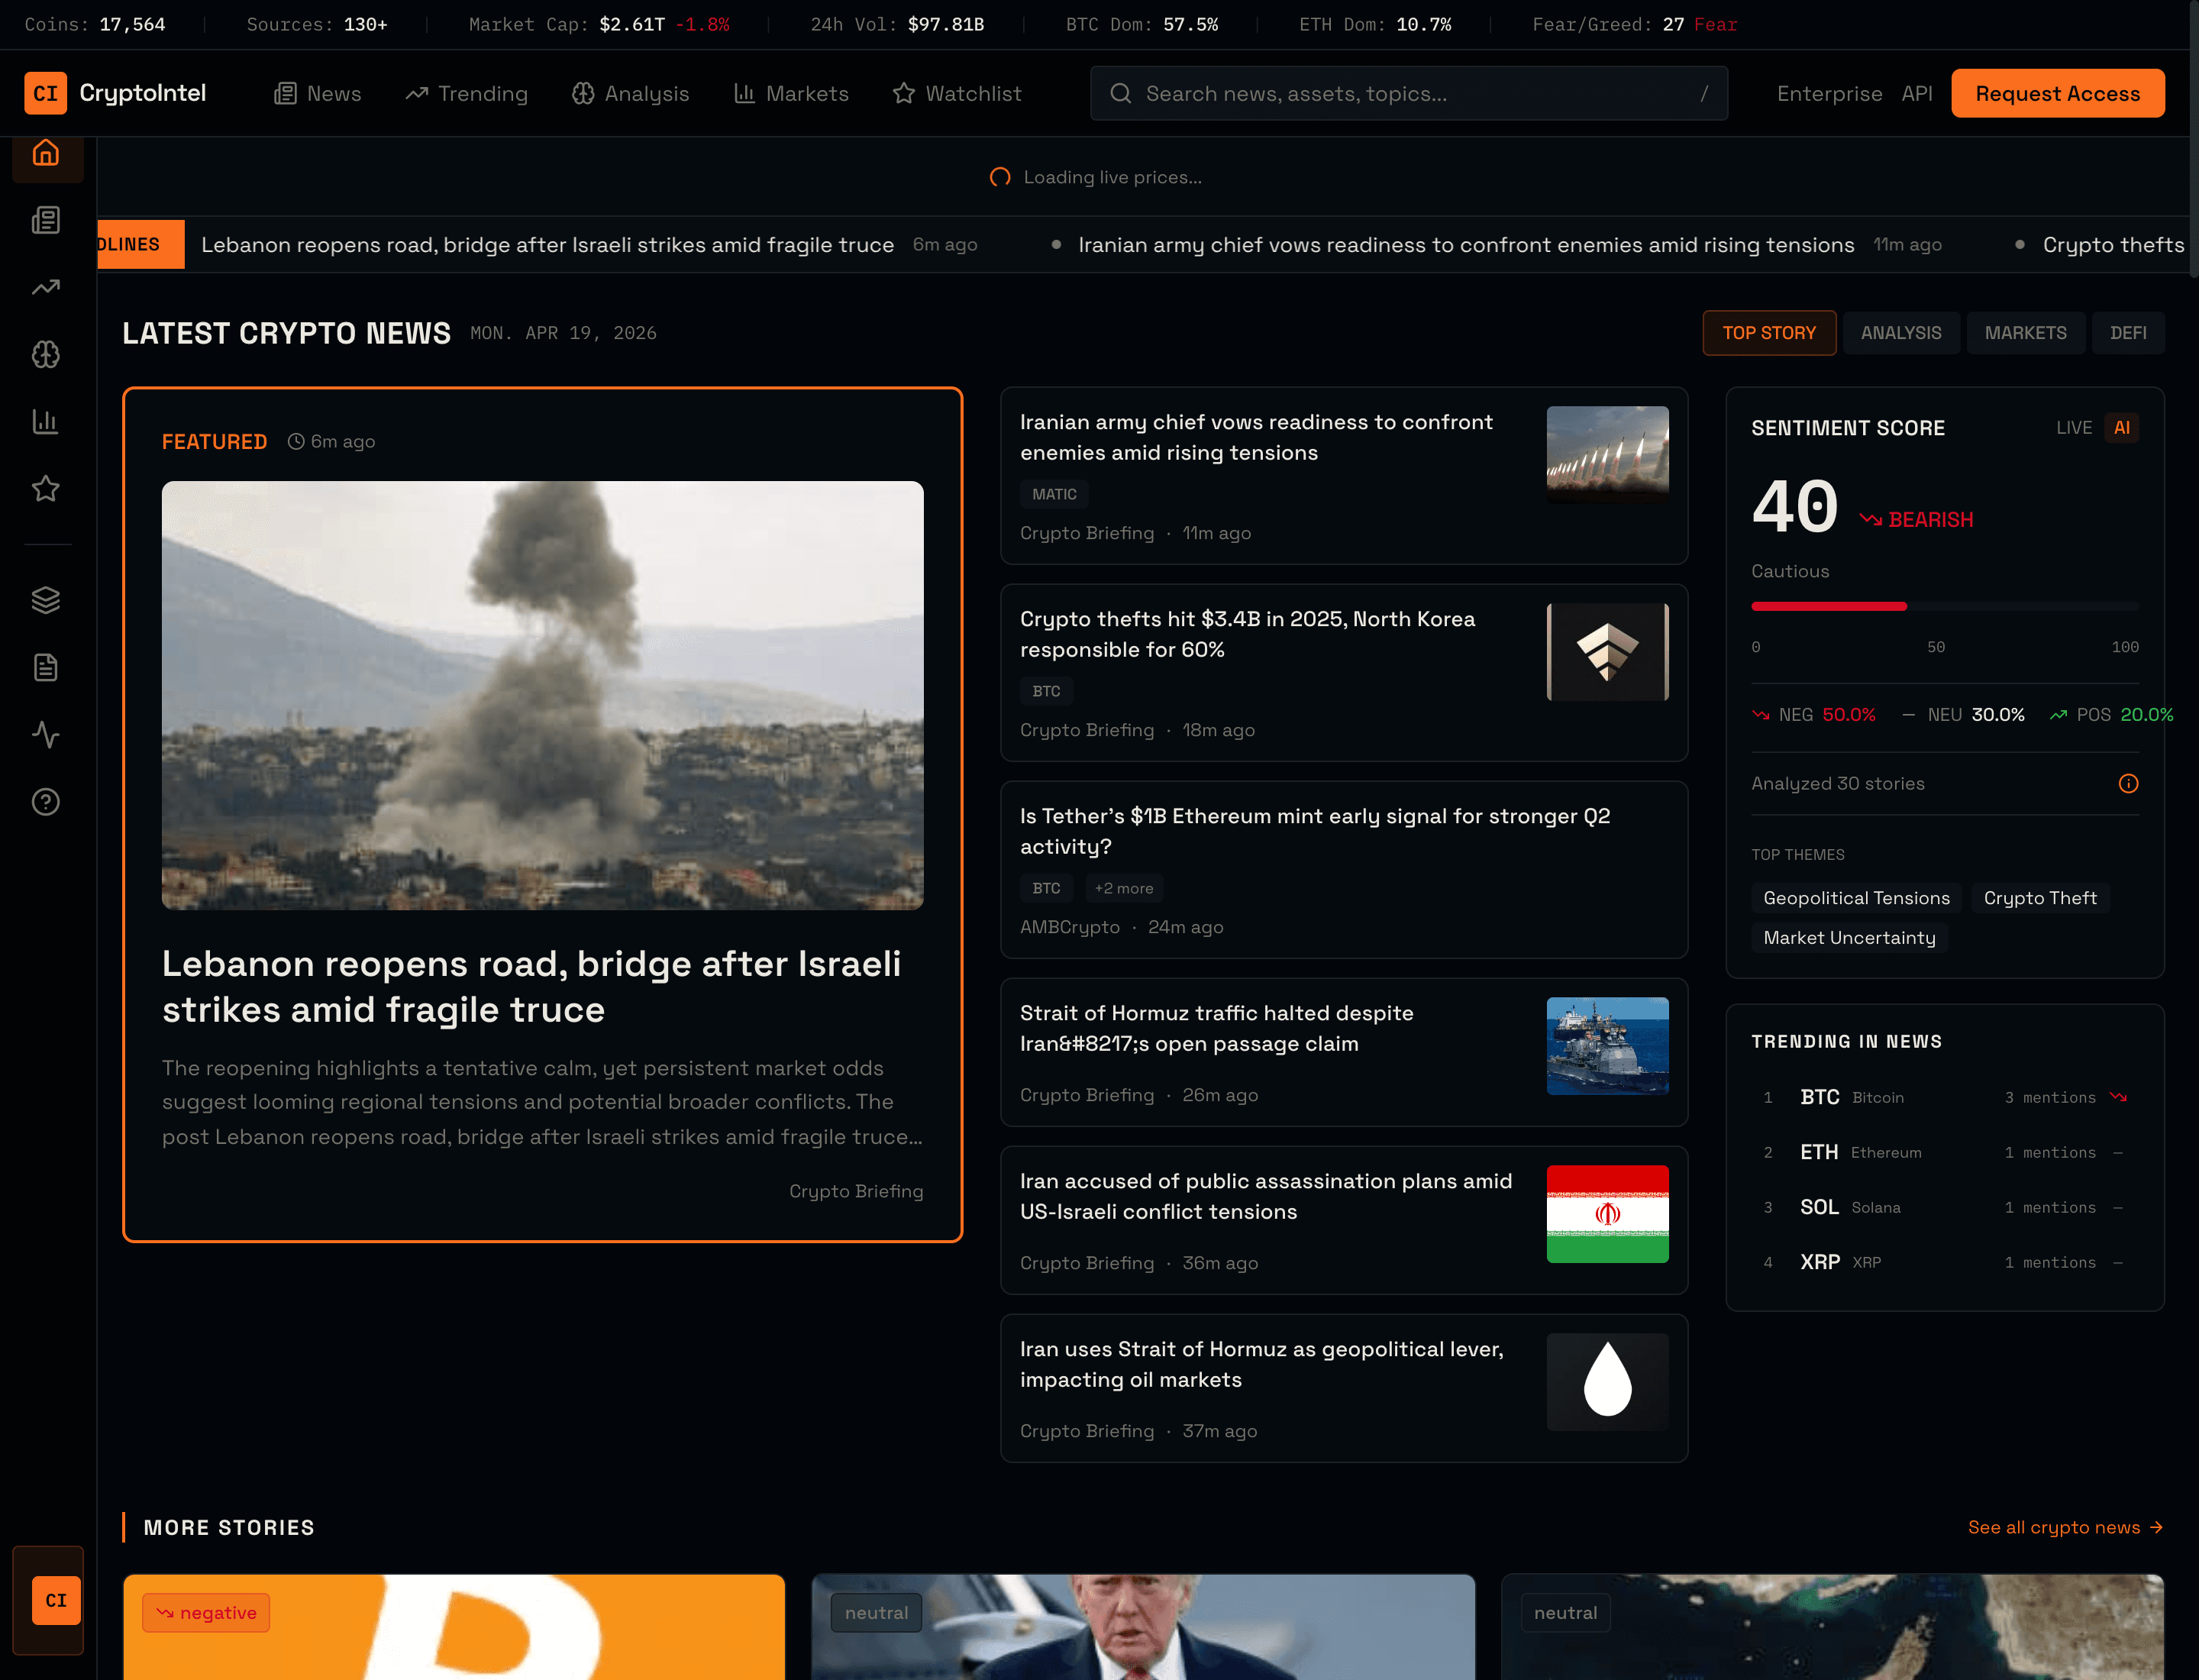This screenshot has height=1680, width=2199.
Task: Select the trending arrow icon in the sidebar
Action: pyautogui.click(x=46, y=287)
